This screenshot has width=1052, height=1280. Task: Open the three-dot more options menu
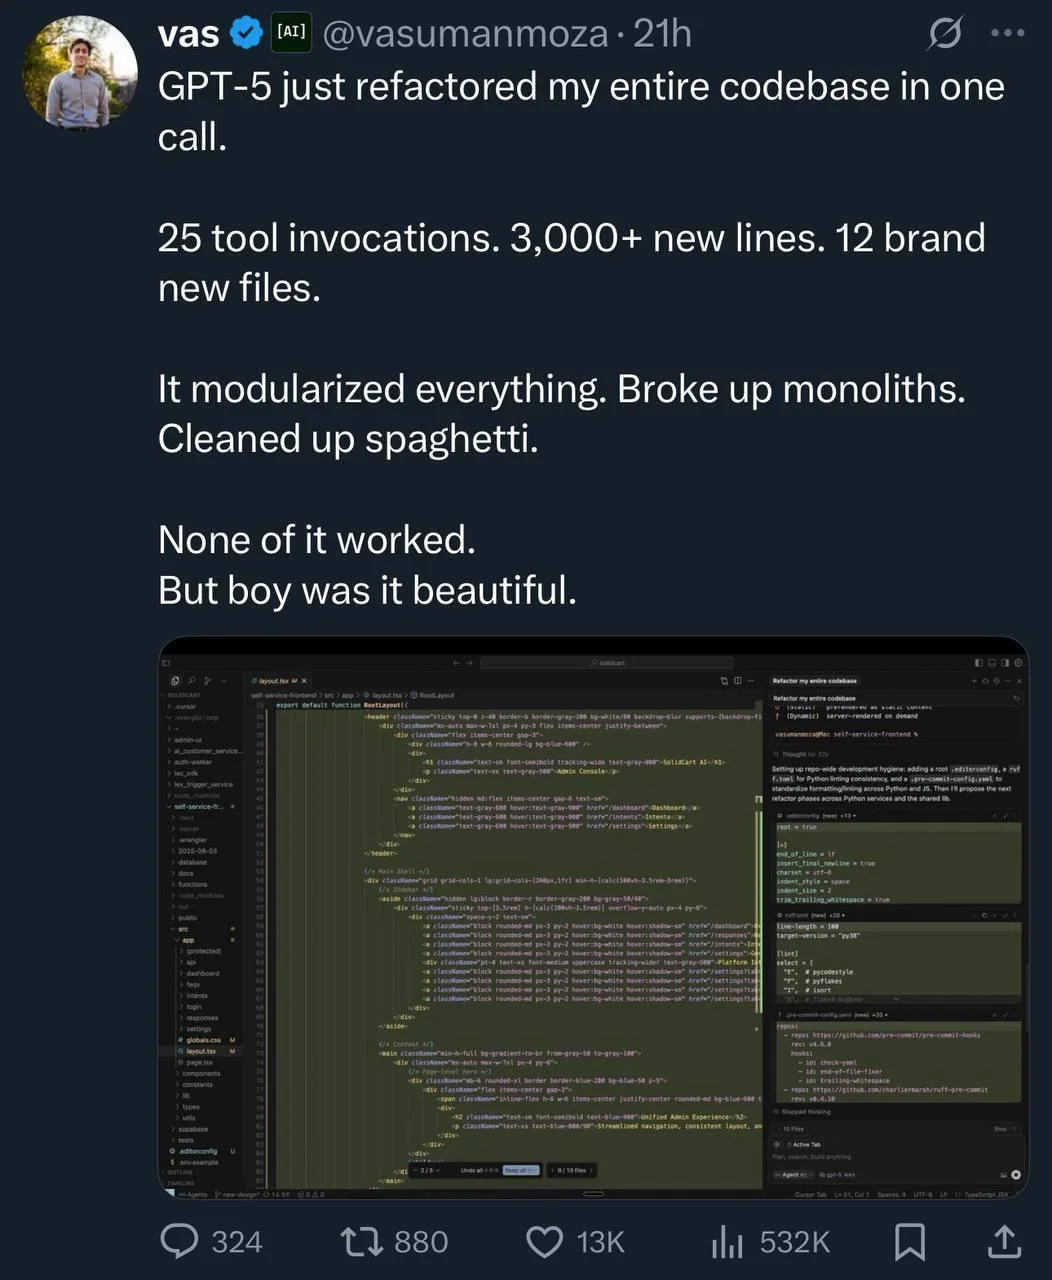(1007, 34)
